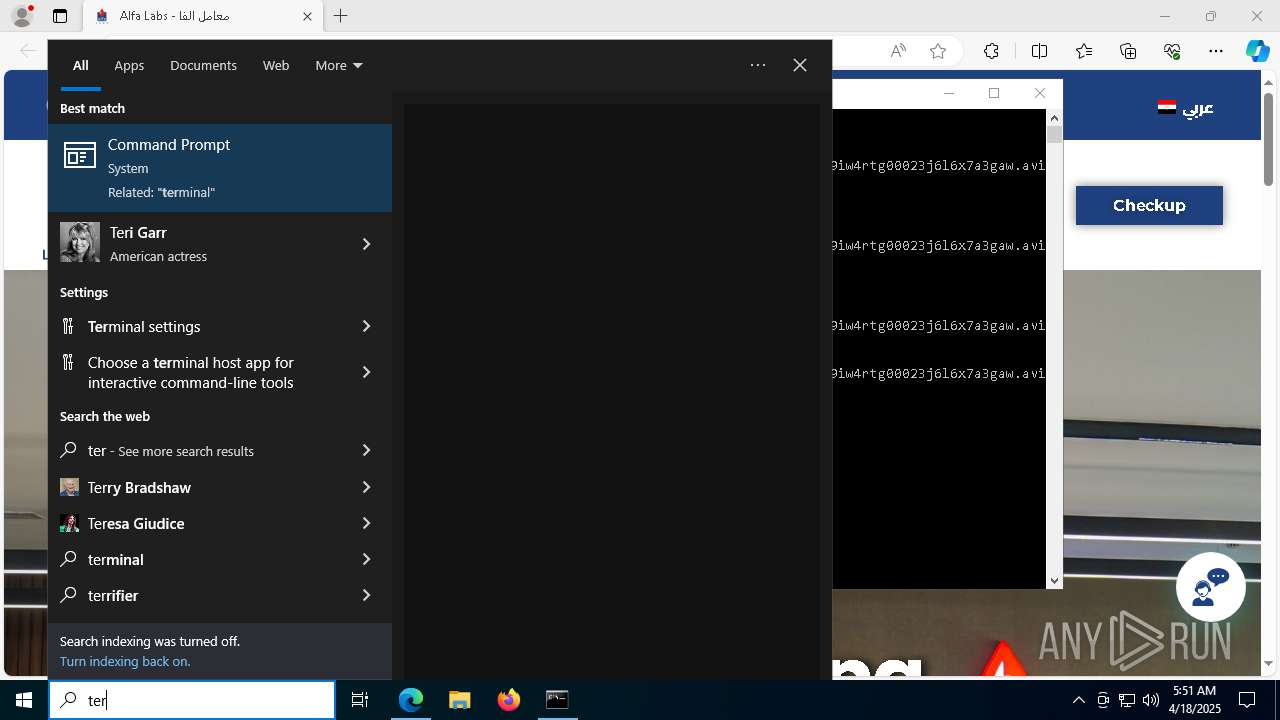Expand Terry Bradshaw result chevron
The height and width of the screenshot is (720, 1280).
click(x=366, y=487)
